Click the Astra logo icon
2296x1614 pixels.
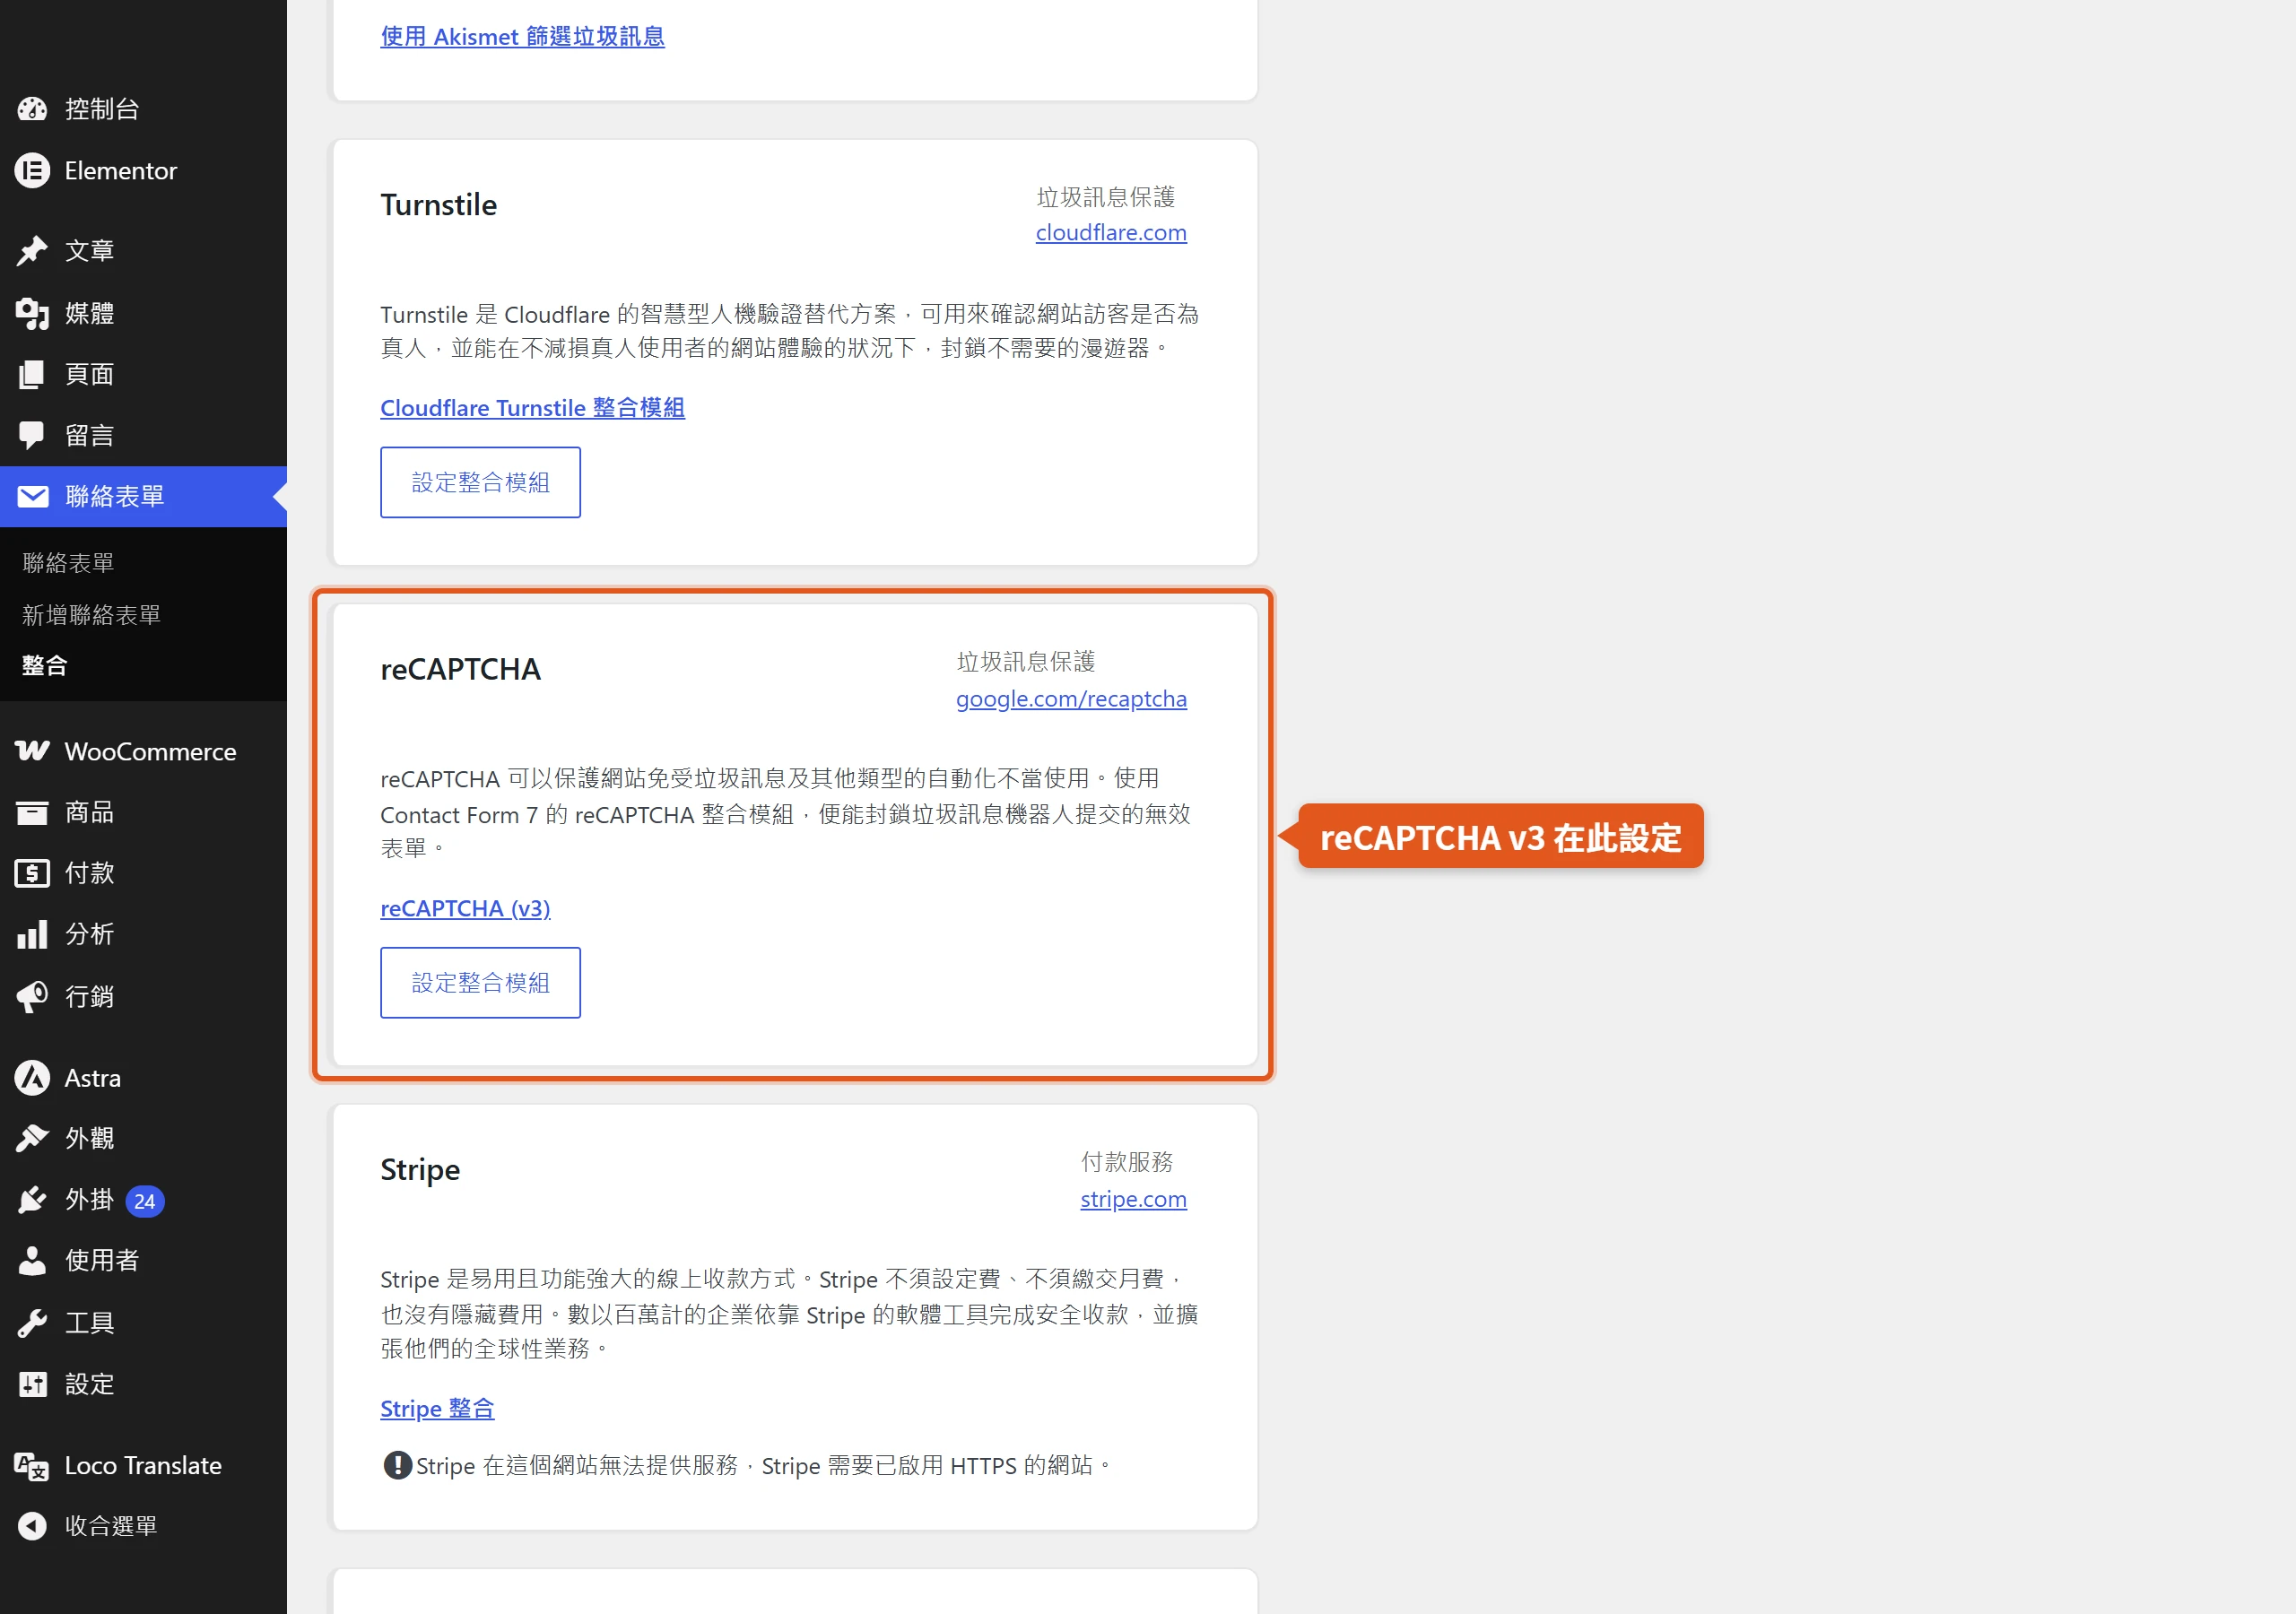tap(32, 1078)
